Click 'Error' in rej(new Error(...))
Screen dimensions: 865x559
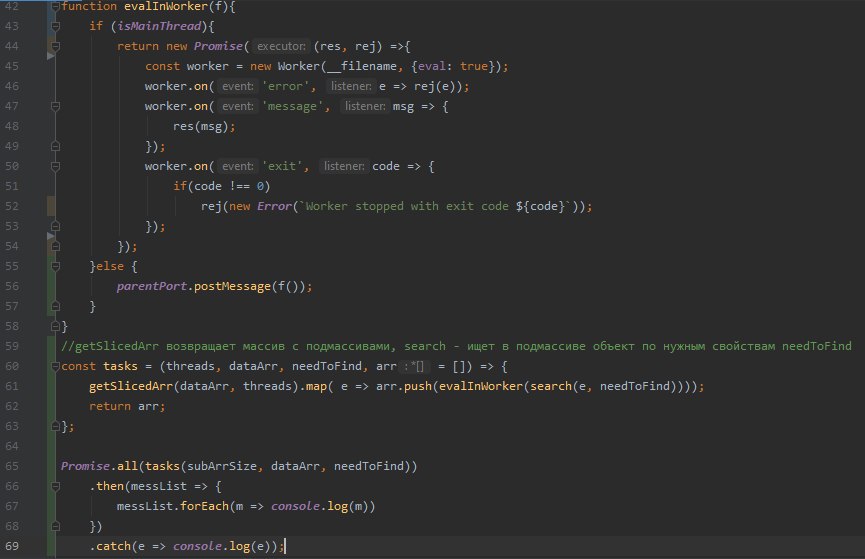coord(274,206)
